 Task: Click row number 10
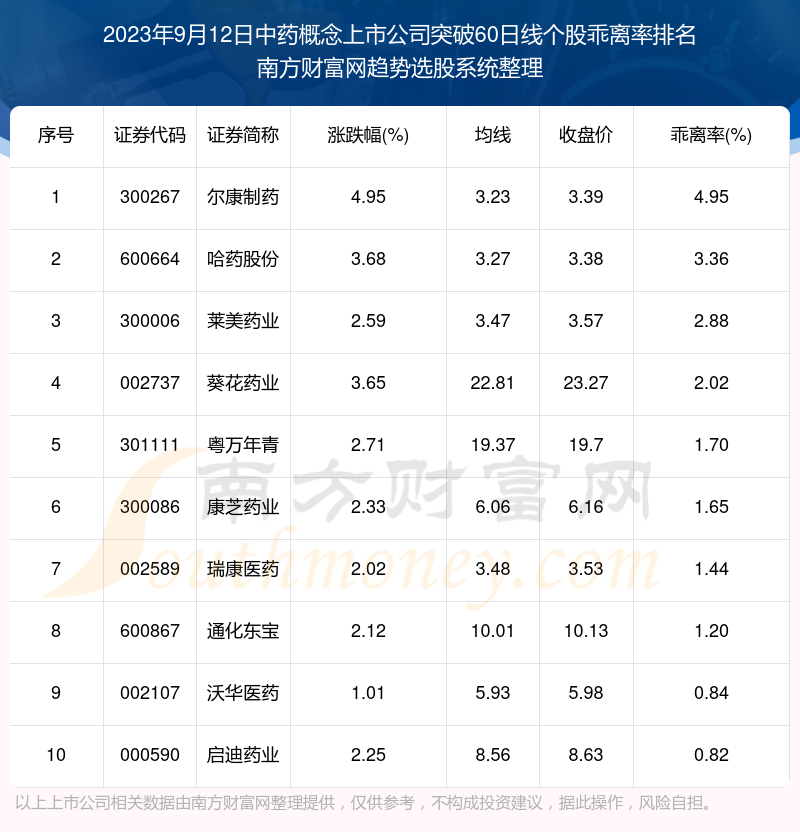tap(56, 755)
